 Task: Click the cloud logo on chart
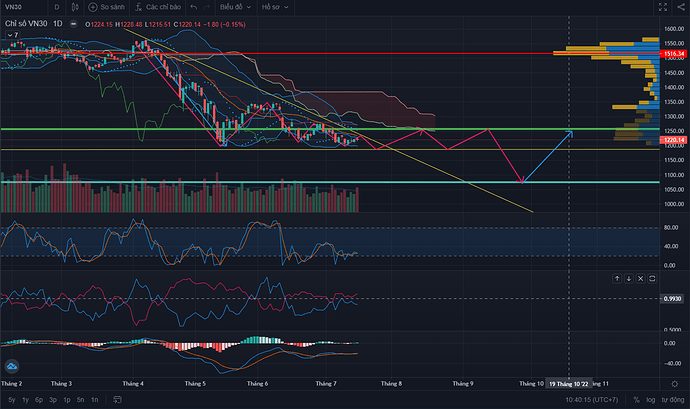tap(14, 367)
